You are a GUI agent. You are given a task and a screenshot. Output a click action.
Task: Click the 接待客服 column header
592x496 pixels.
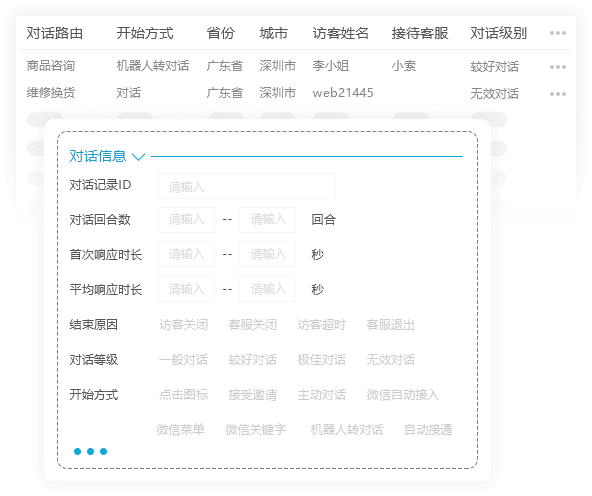pos(420,33)
